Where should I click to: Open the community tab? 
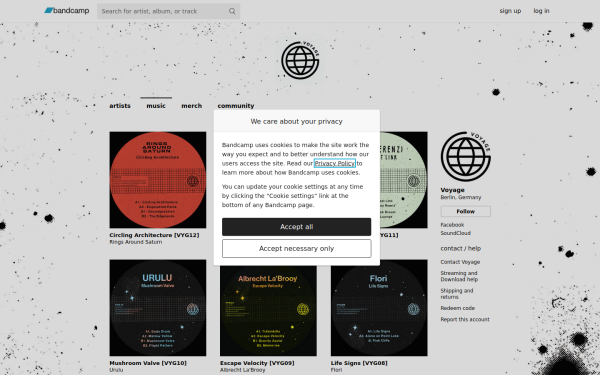pos(236,106)
